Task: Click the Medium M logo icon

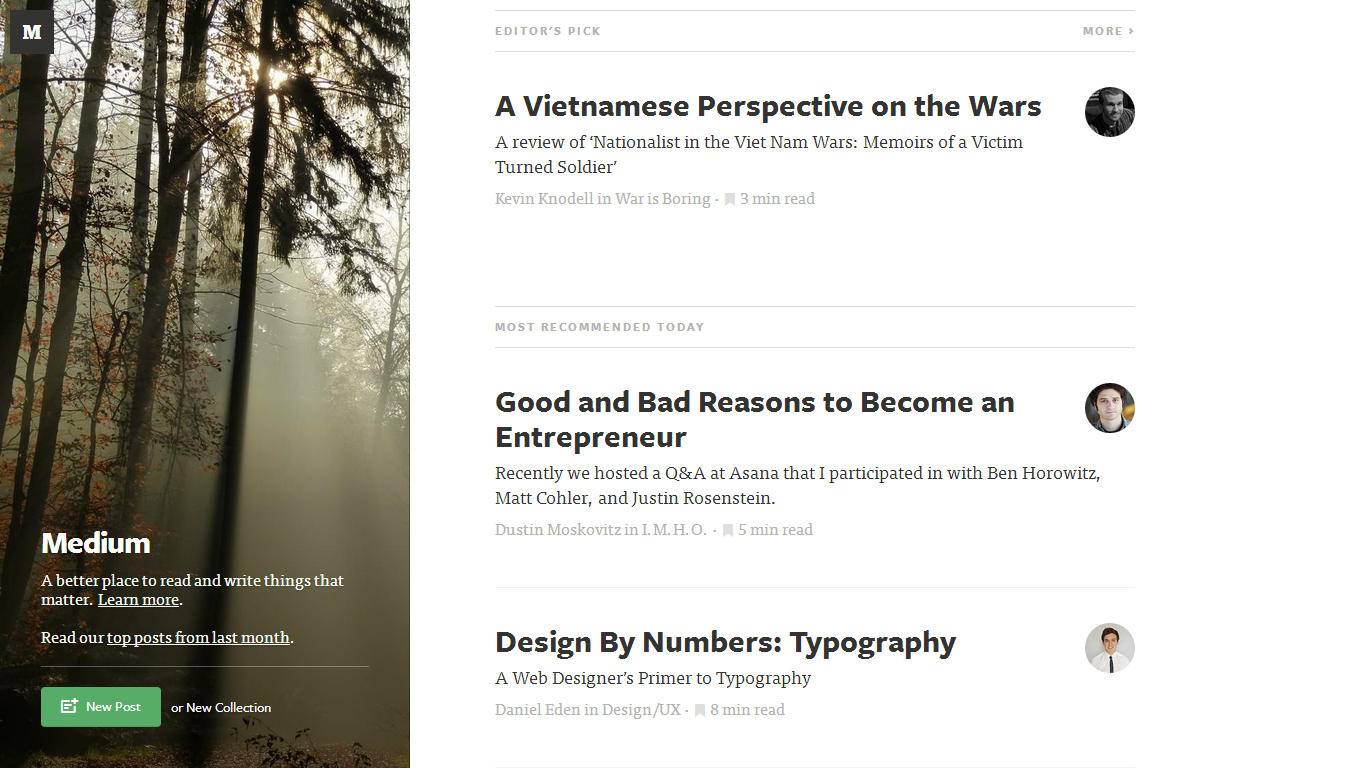Action: 32,32
